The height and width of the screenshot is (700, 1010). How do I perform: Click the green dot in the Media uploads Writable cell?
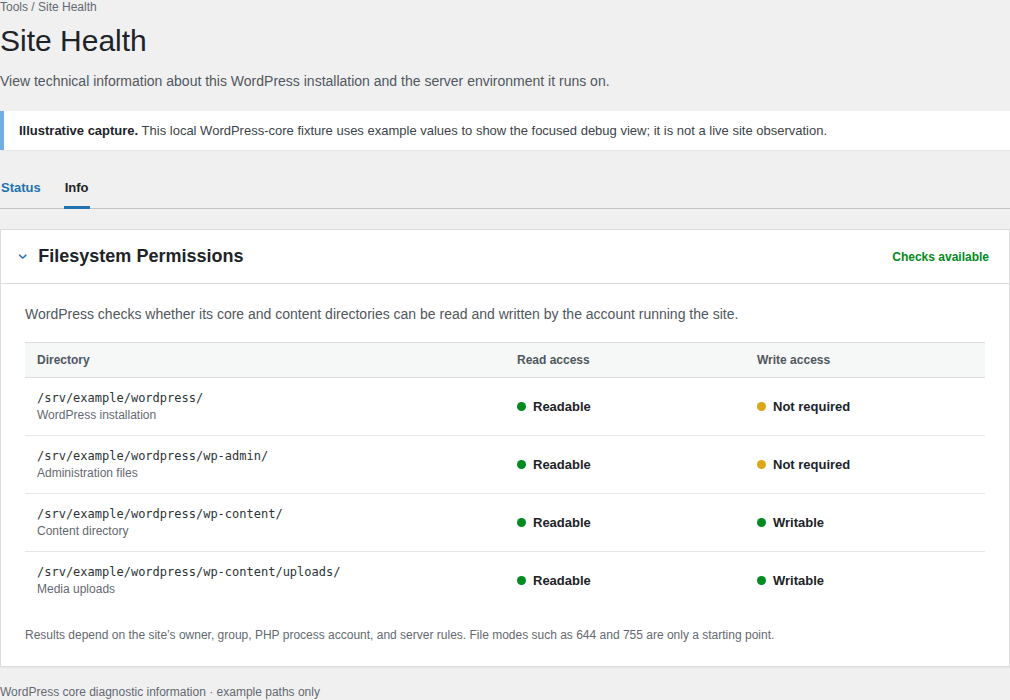761,580
